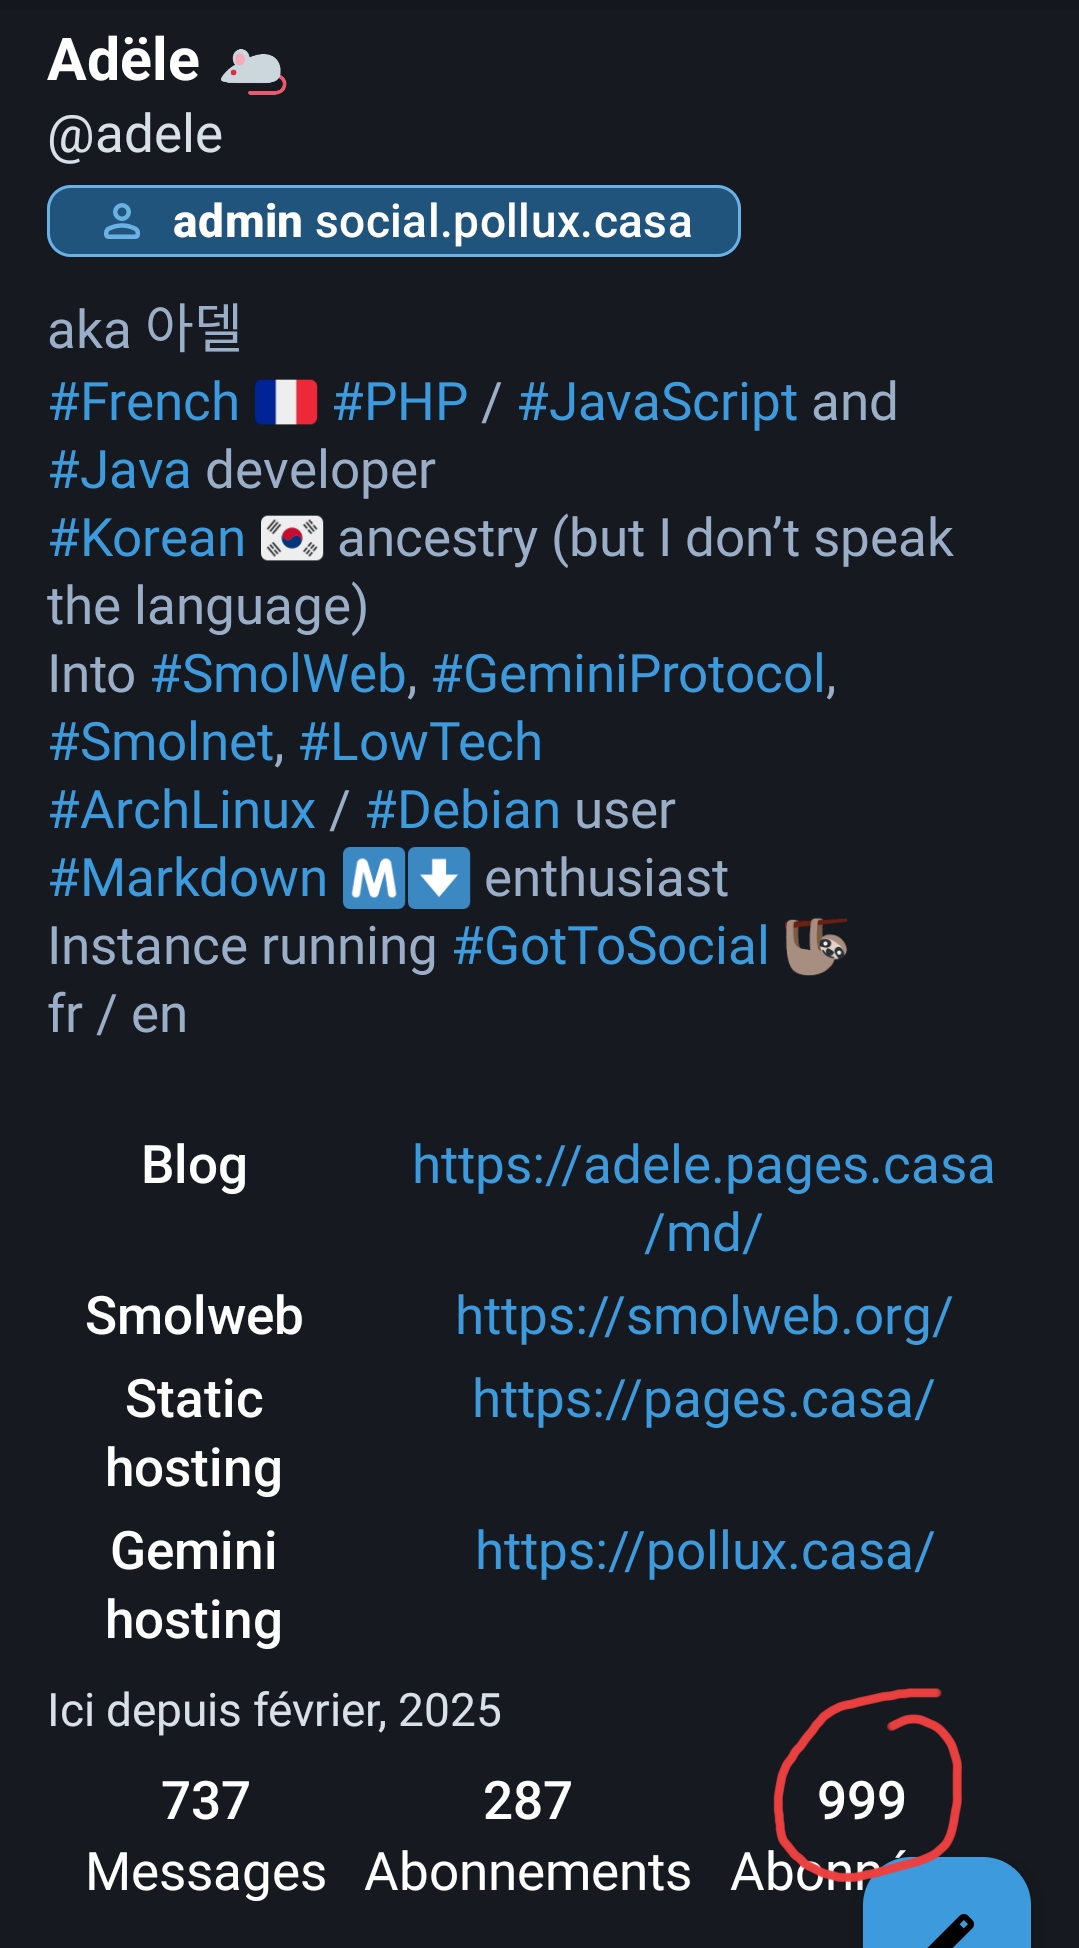1079x1948 pixels.
Task: Click the Markdown logo icon in the bio
Action: (x=370, y=877)
